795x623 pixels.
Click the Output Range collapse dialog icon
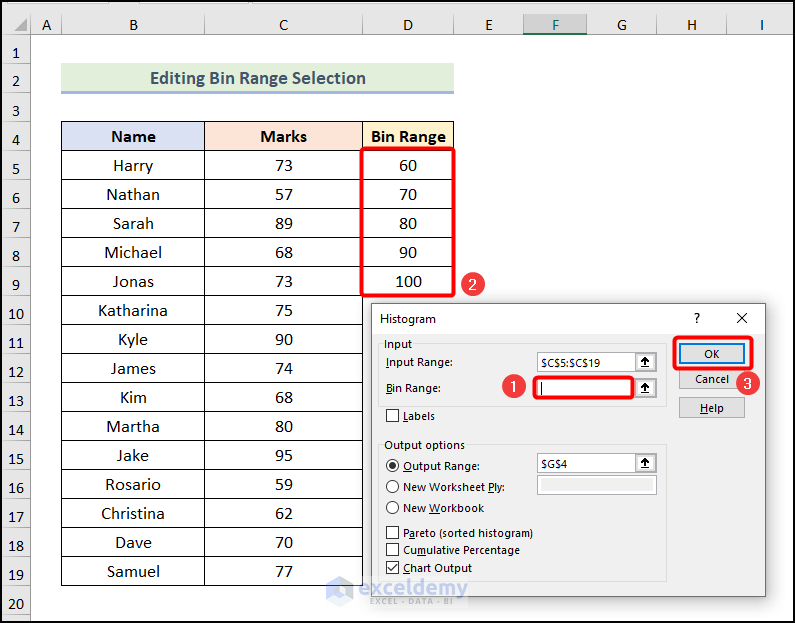point(647,463)
